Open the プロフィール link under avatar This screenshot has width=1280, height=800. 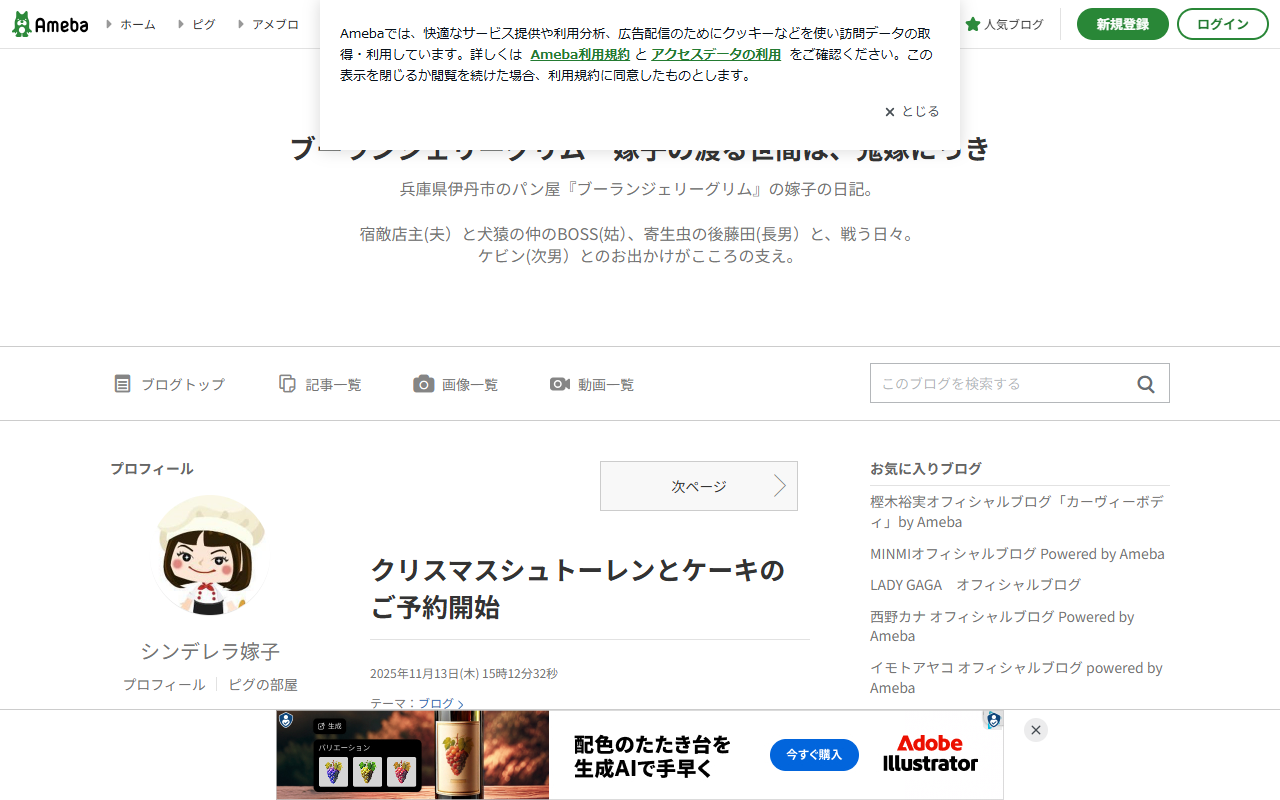tap(164, 685)
